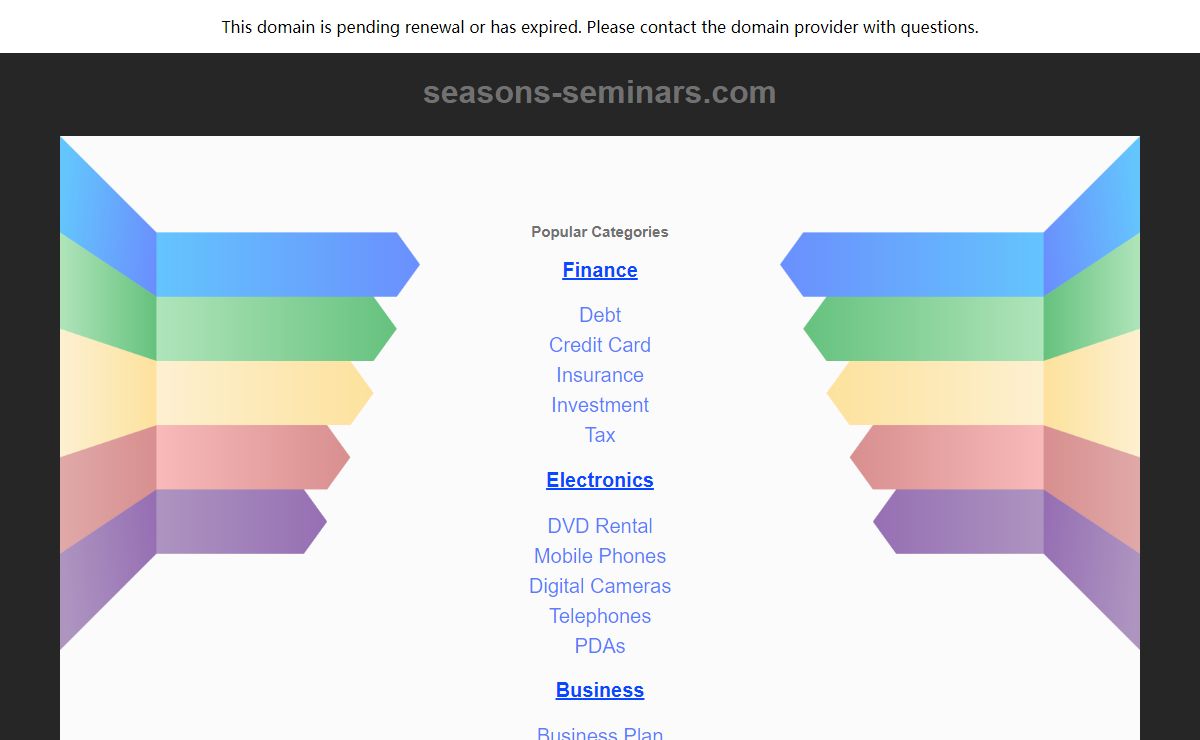
Task: Open the Mobile Phones link
Action: [x=600, y=556]
